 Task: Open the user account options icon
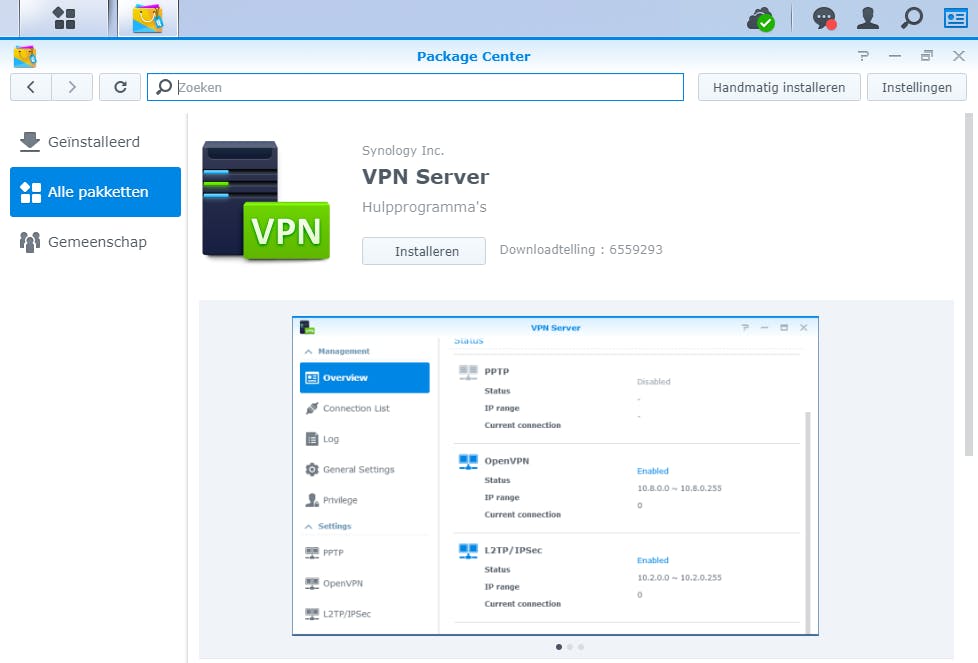point(868,18)
